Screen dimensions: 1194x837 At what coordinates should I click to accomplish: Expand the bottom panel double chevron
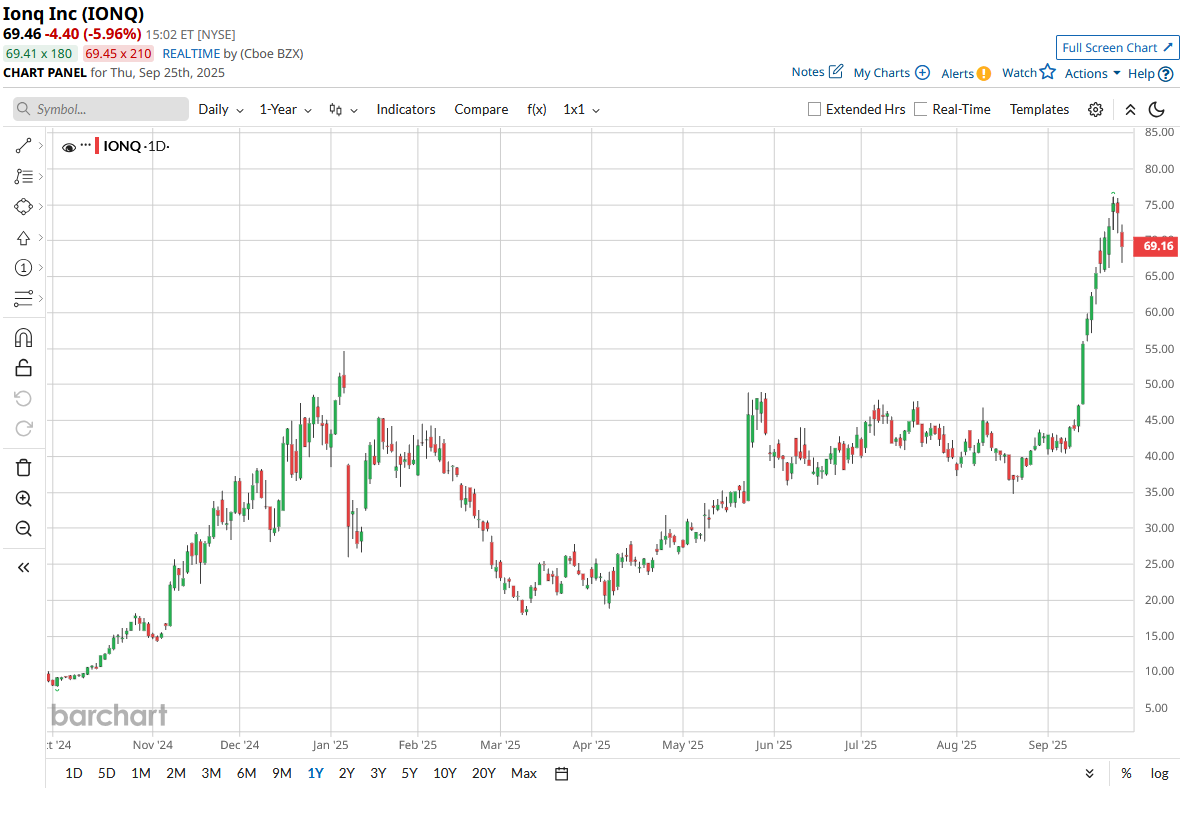point(1090,774)
